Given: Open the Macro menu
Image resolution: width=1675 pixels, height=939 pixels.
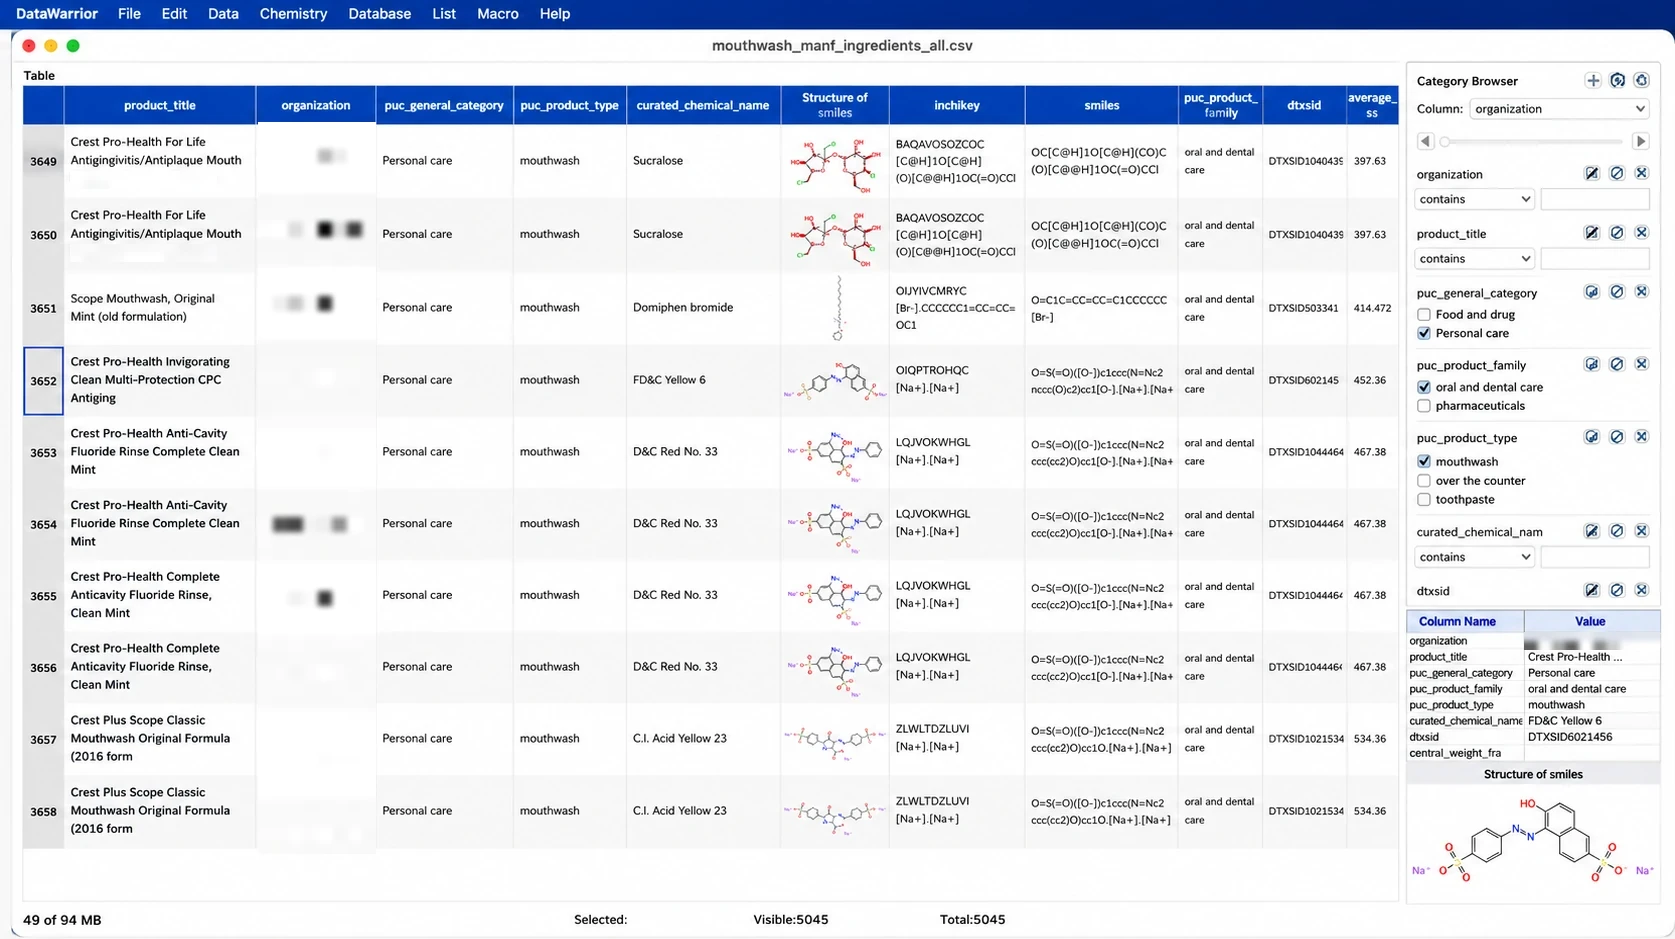Looking at the screenshot, I should click(x=497, y=14).
